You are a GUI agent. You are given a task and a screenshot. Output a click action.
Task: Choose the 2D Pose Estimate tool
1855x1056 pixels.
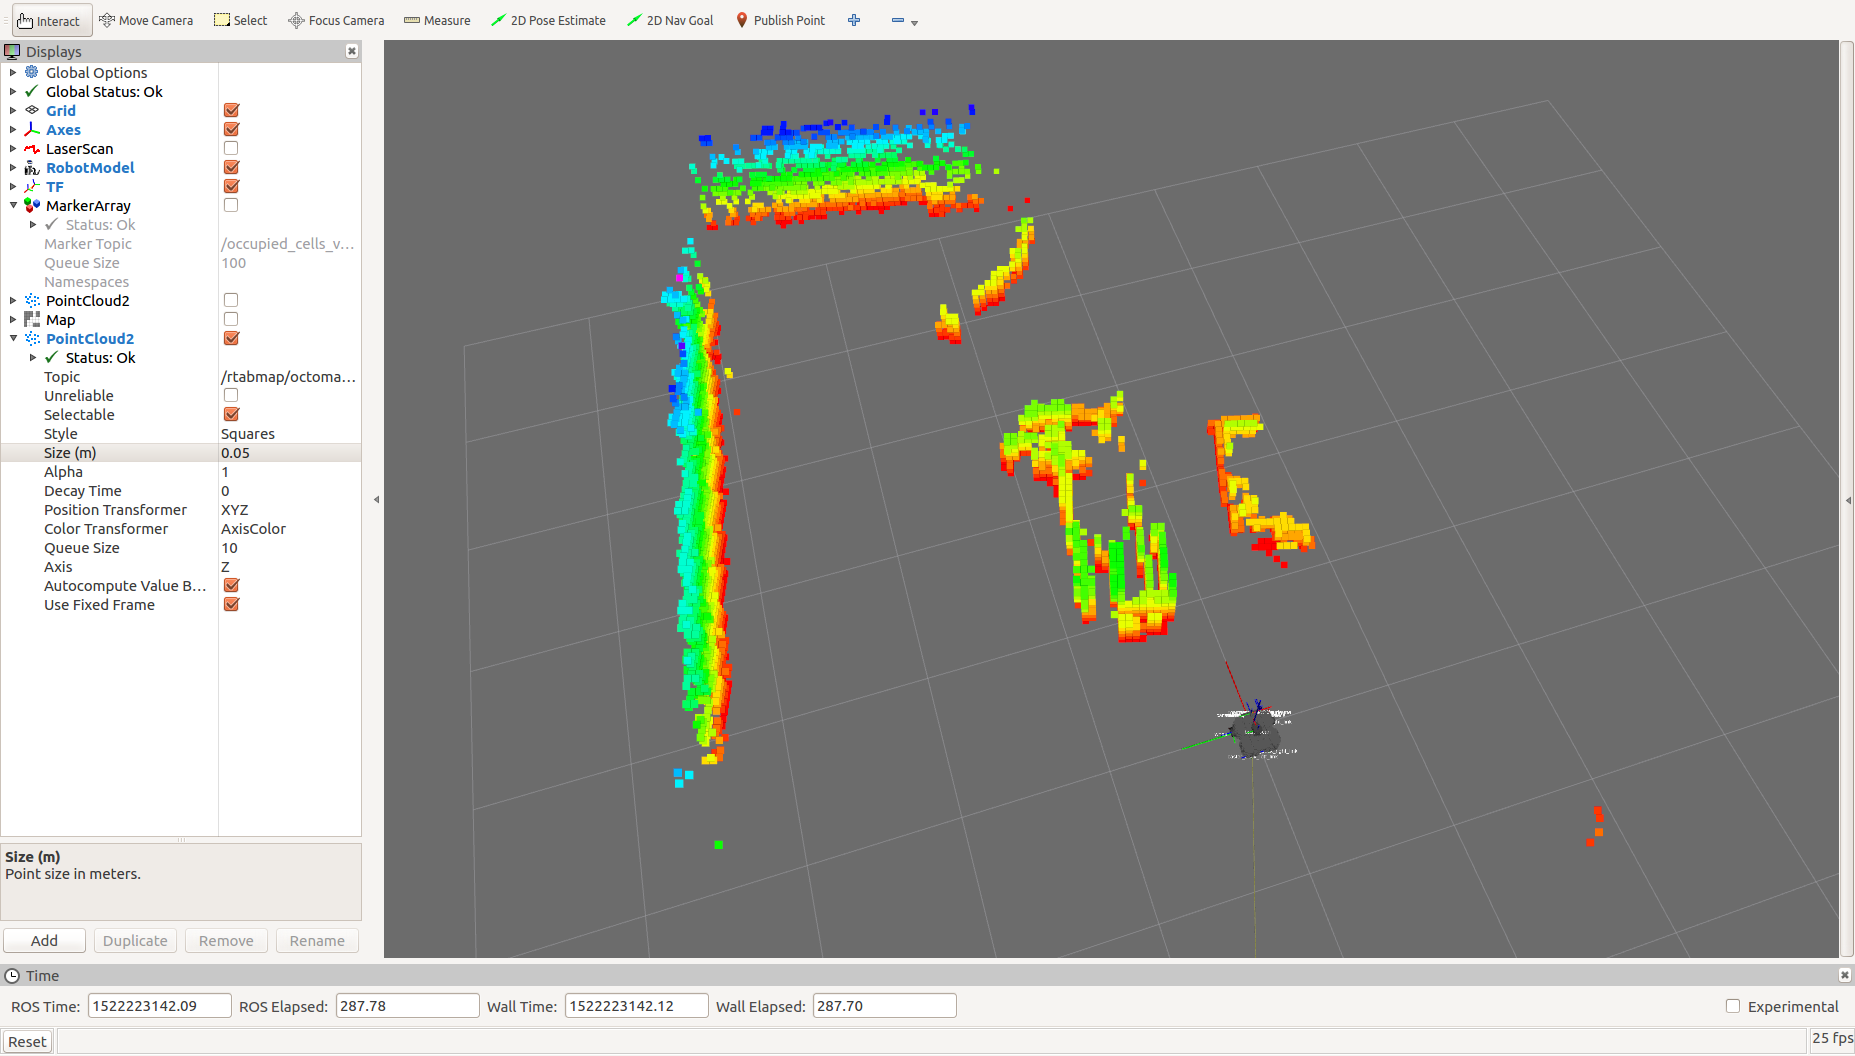[548, 20]
